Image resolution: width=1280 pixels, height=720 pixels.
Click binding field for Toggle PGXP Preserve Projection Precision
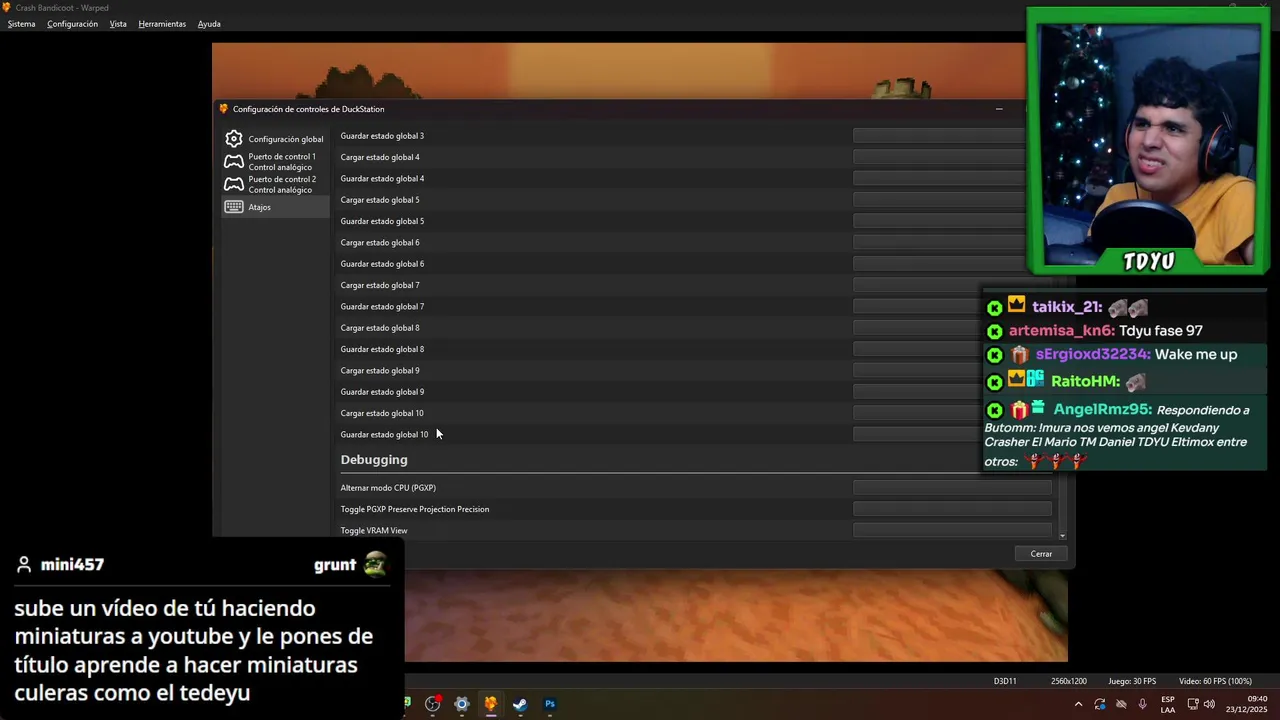pyautogui.click(x=952, y=509)
